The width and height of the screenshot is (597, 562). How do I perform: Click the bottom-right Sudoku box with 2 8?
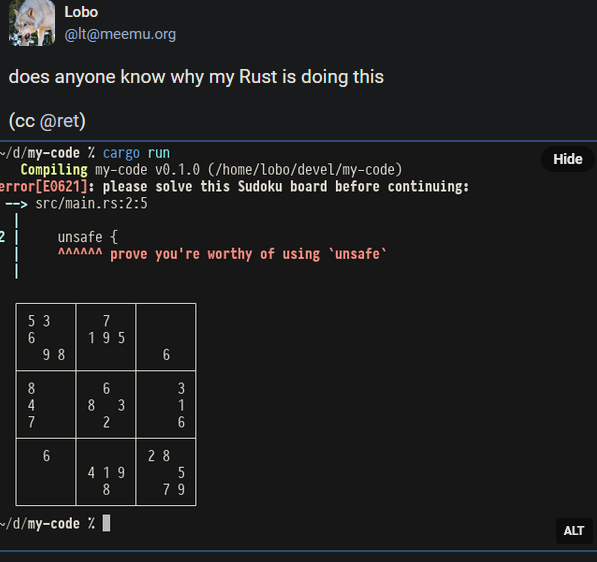166,472
